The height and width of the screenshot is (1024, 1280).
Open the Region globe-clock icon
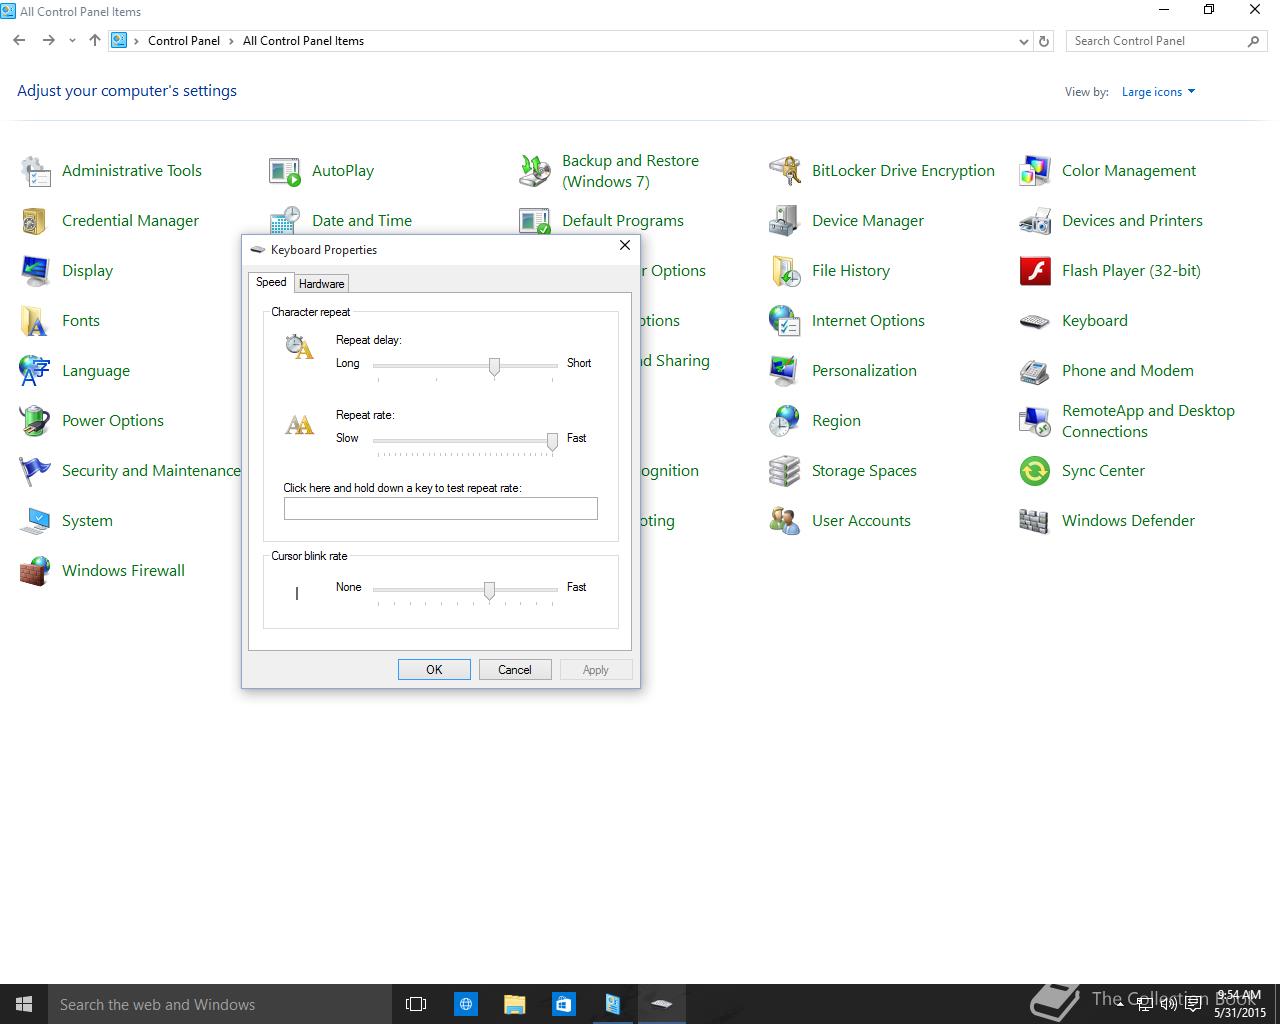click(x=785, y=421)
